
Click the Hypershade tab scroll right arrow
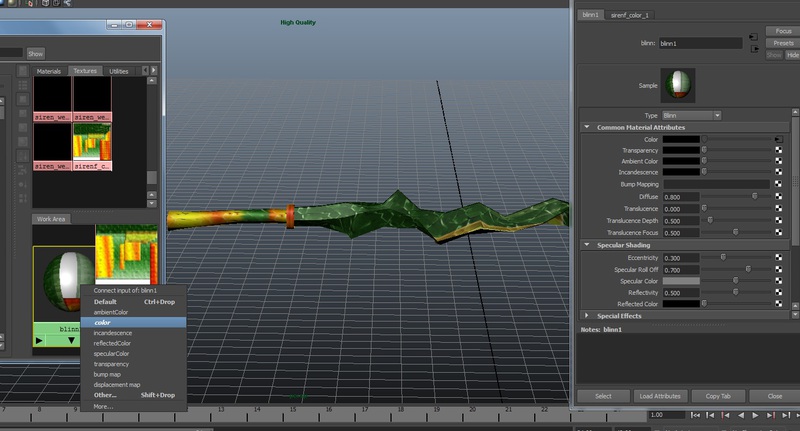154,70
